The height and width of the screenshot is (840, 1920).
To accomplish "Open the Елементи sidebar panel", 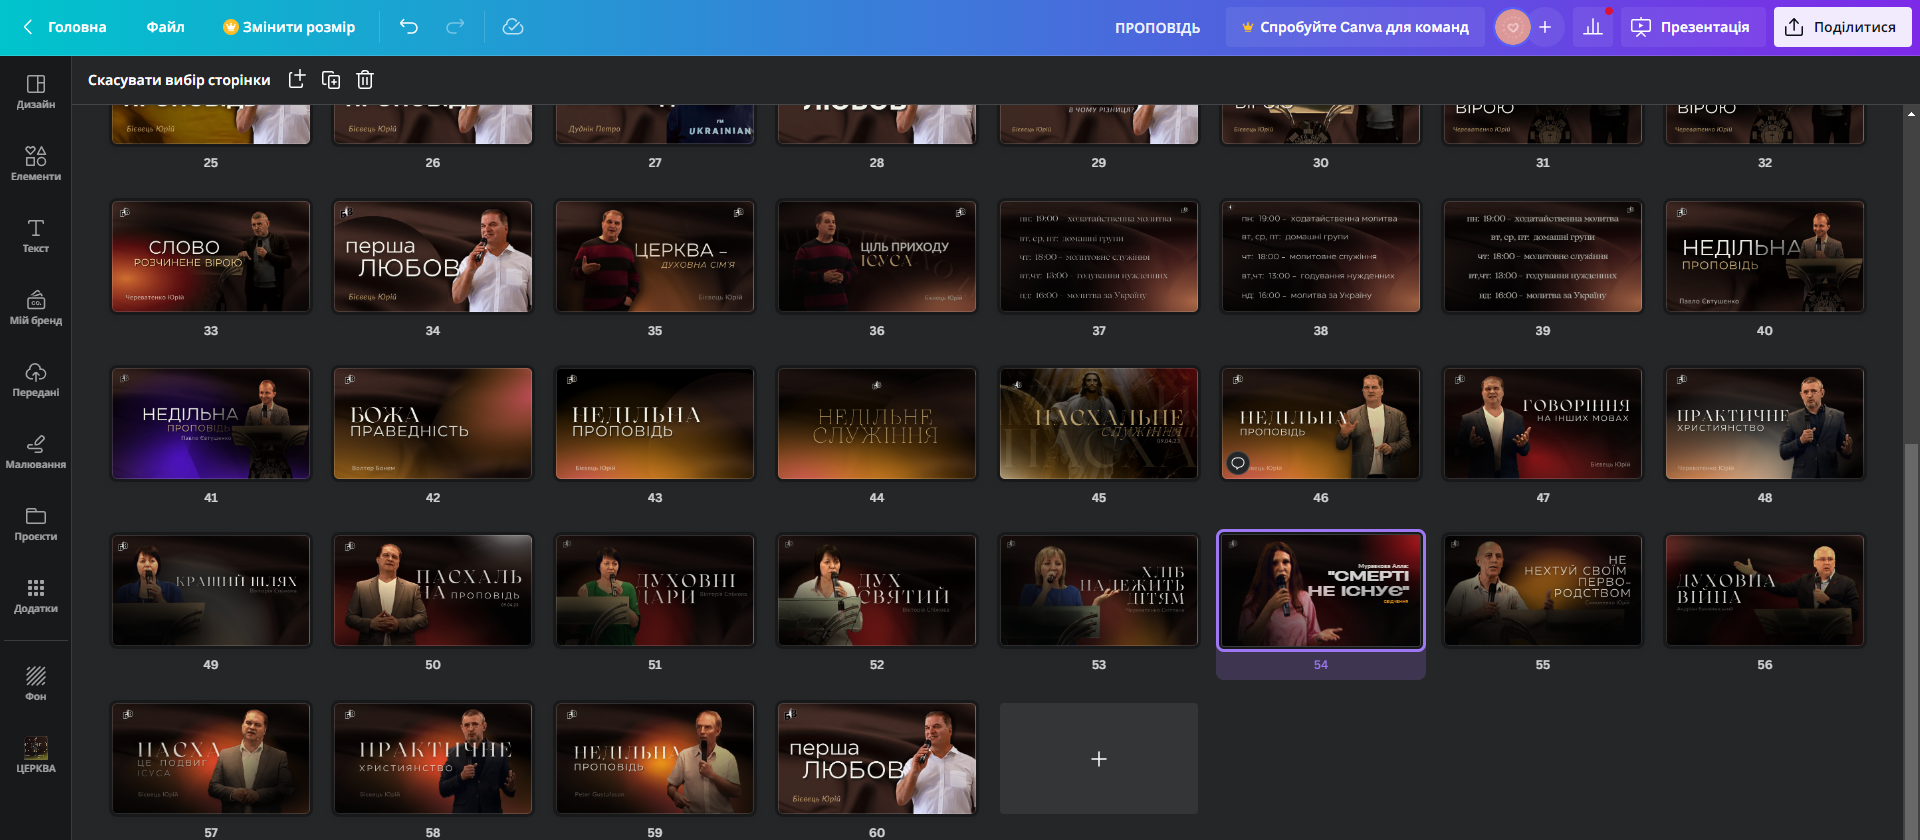I will 35,163.
